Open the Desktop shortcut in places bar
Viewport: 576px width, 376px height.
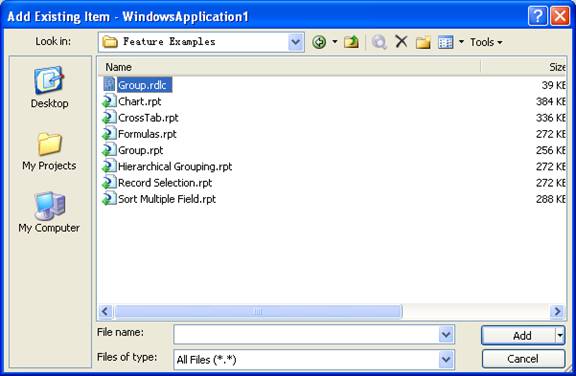tap(49, 87)
